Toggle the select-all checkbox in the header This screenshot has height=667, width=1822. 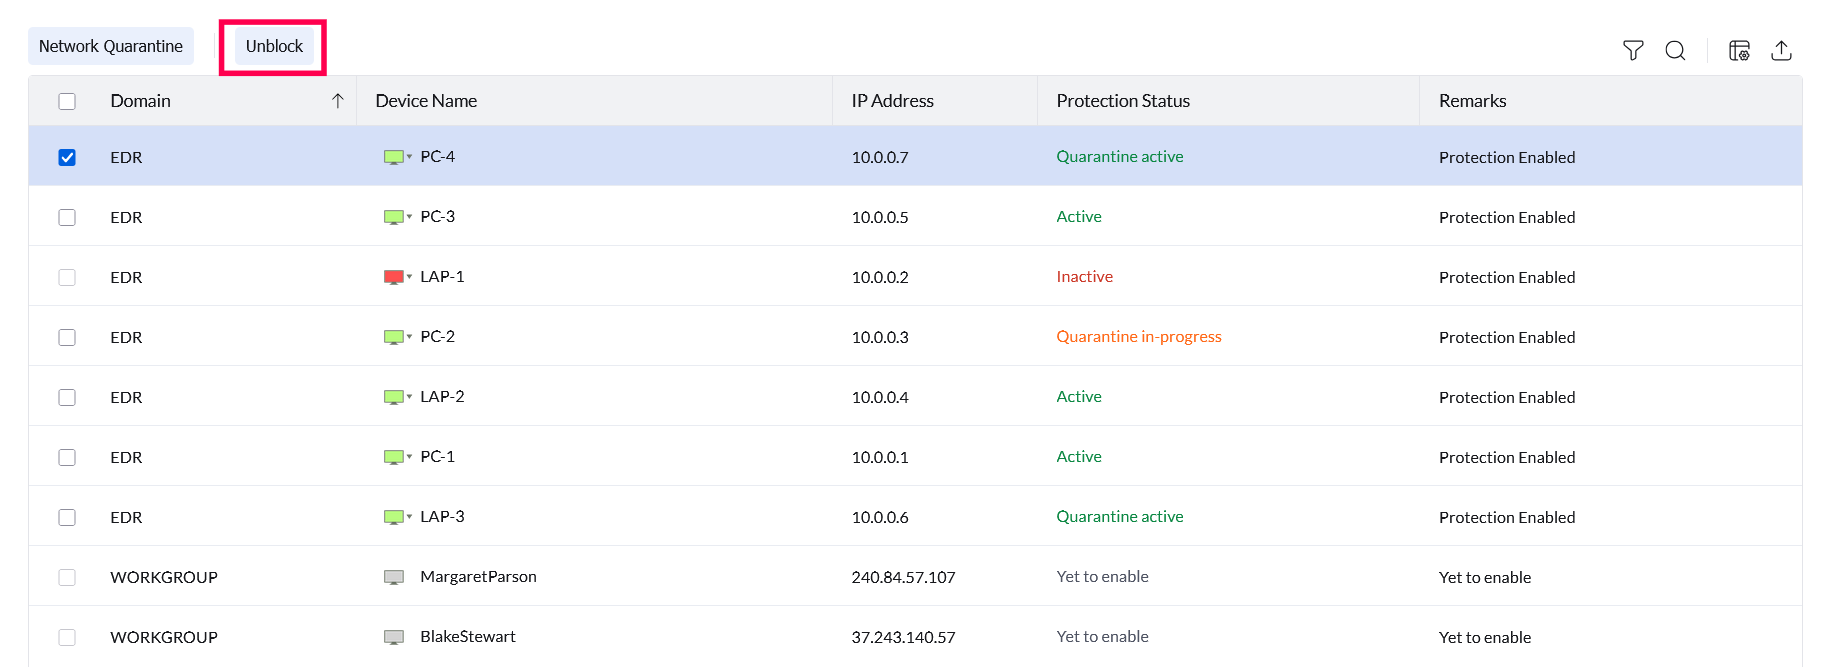coord(67,101)
